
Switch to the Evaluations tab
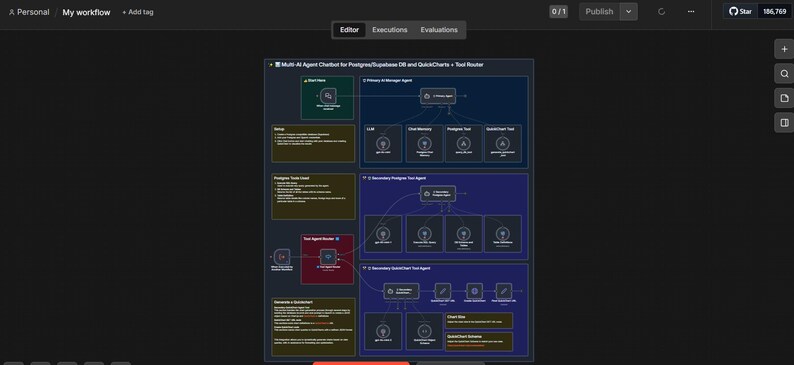pos(439,30)
